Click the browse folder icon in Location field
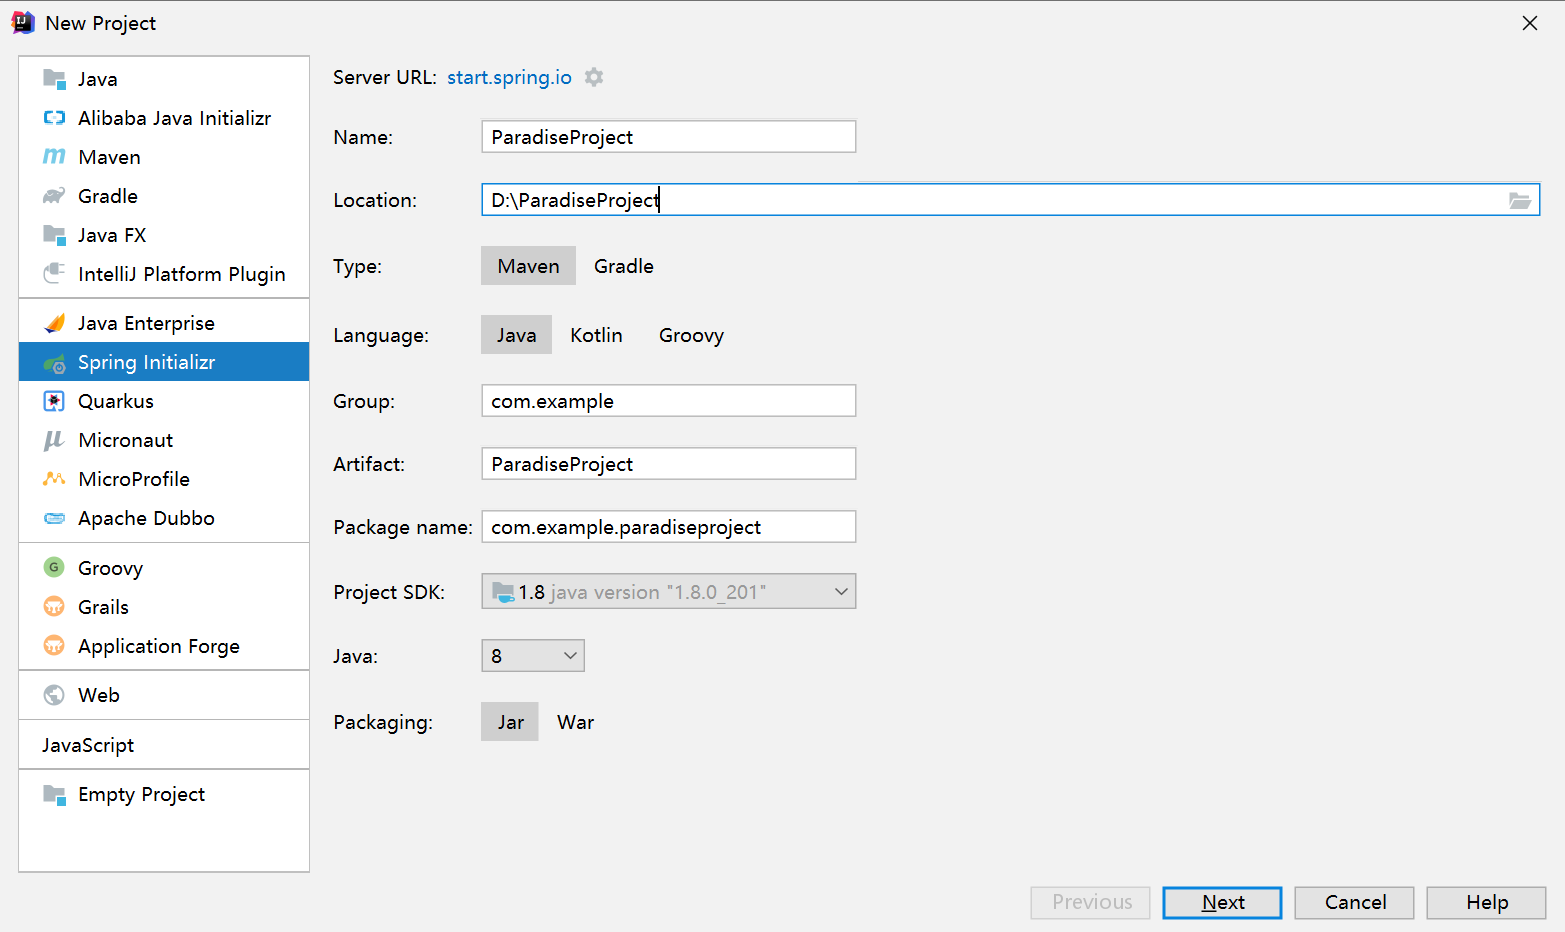 tap(1519, 200)
